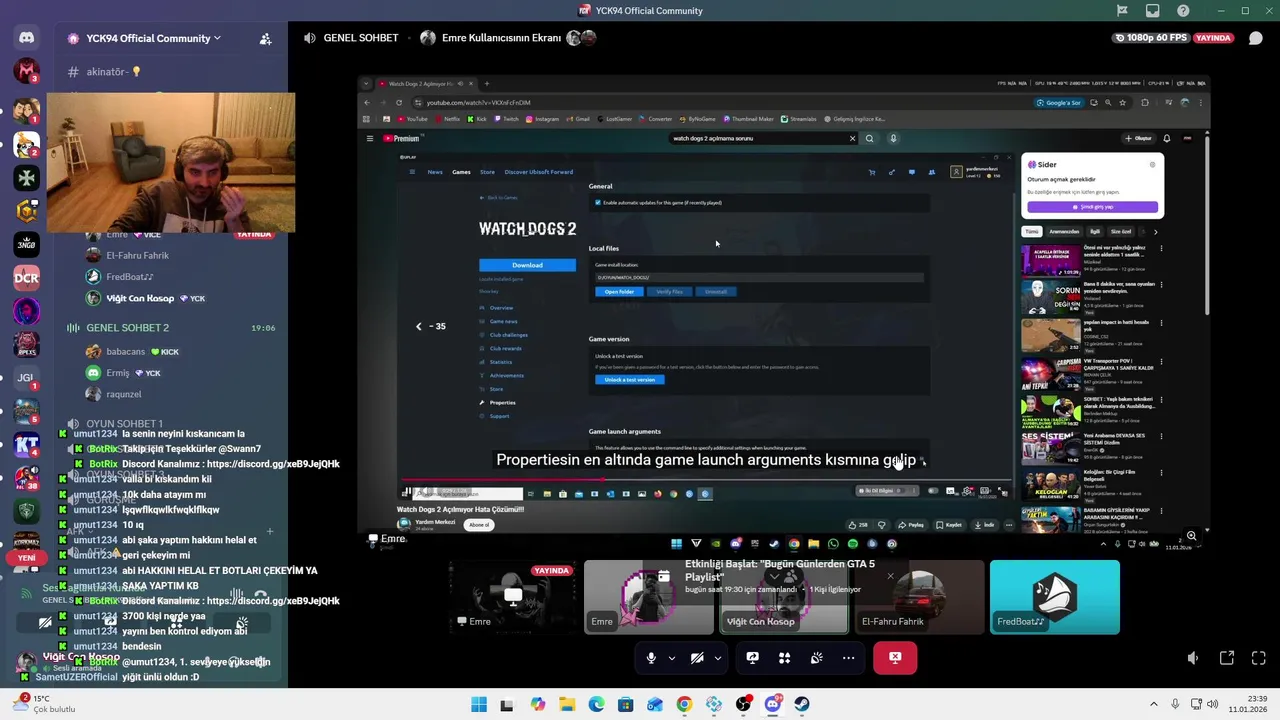Collapse the GTA 5 event popup chevron
This screenshot has width=1280, height=720.
[773, 577]
